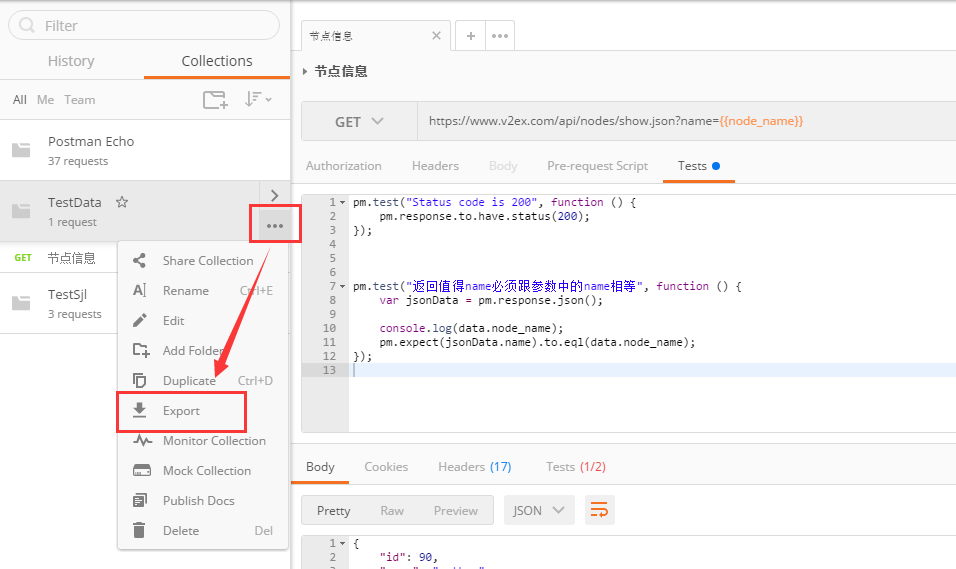
Task: Open the response Headers (17) tab
Action: (474, 467)
